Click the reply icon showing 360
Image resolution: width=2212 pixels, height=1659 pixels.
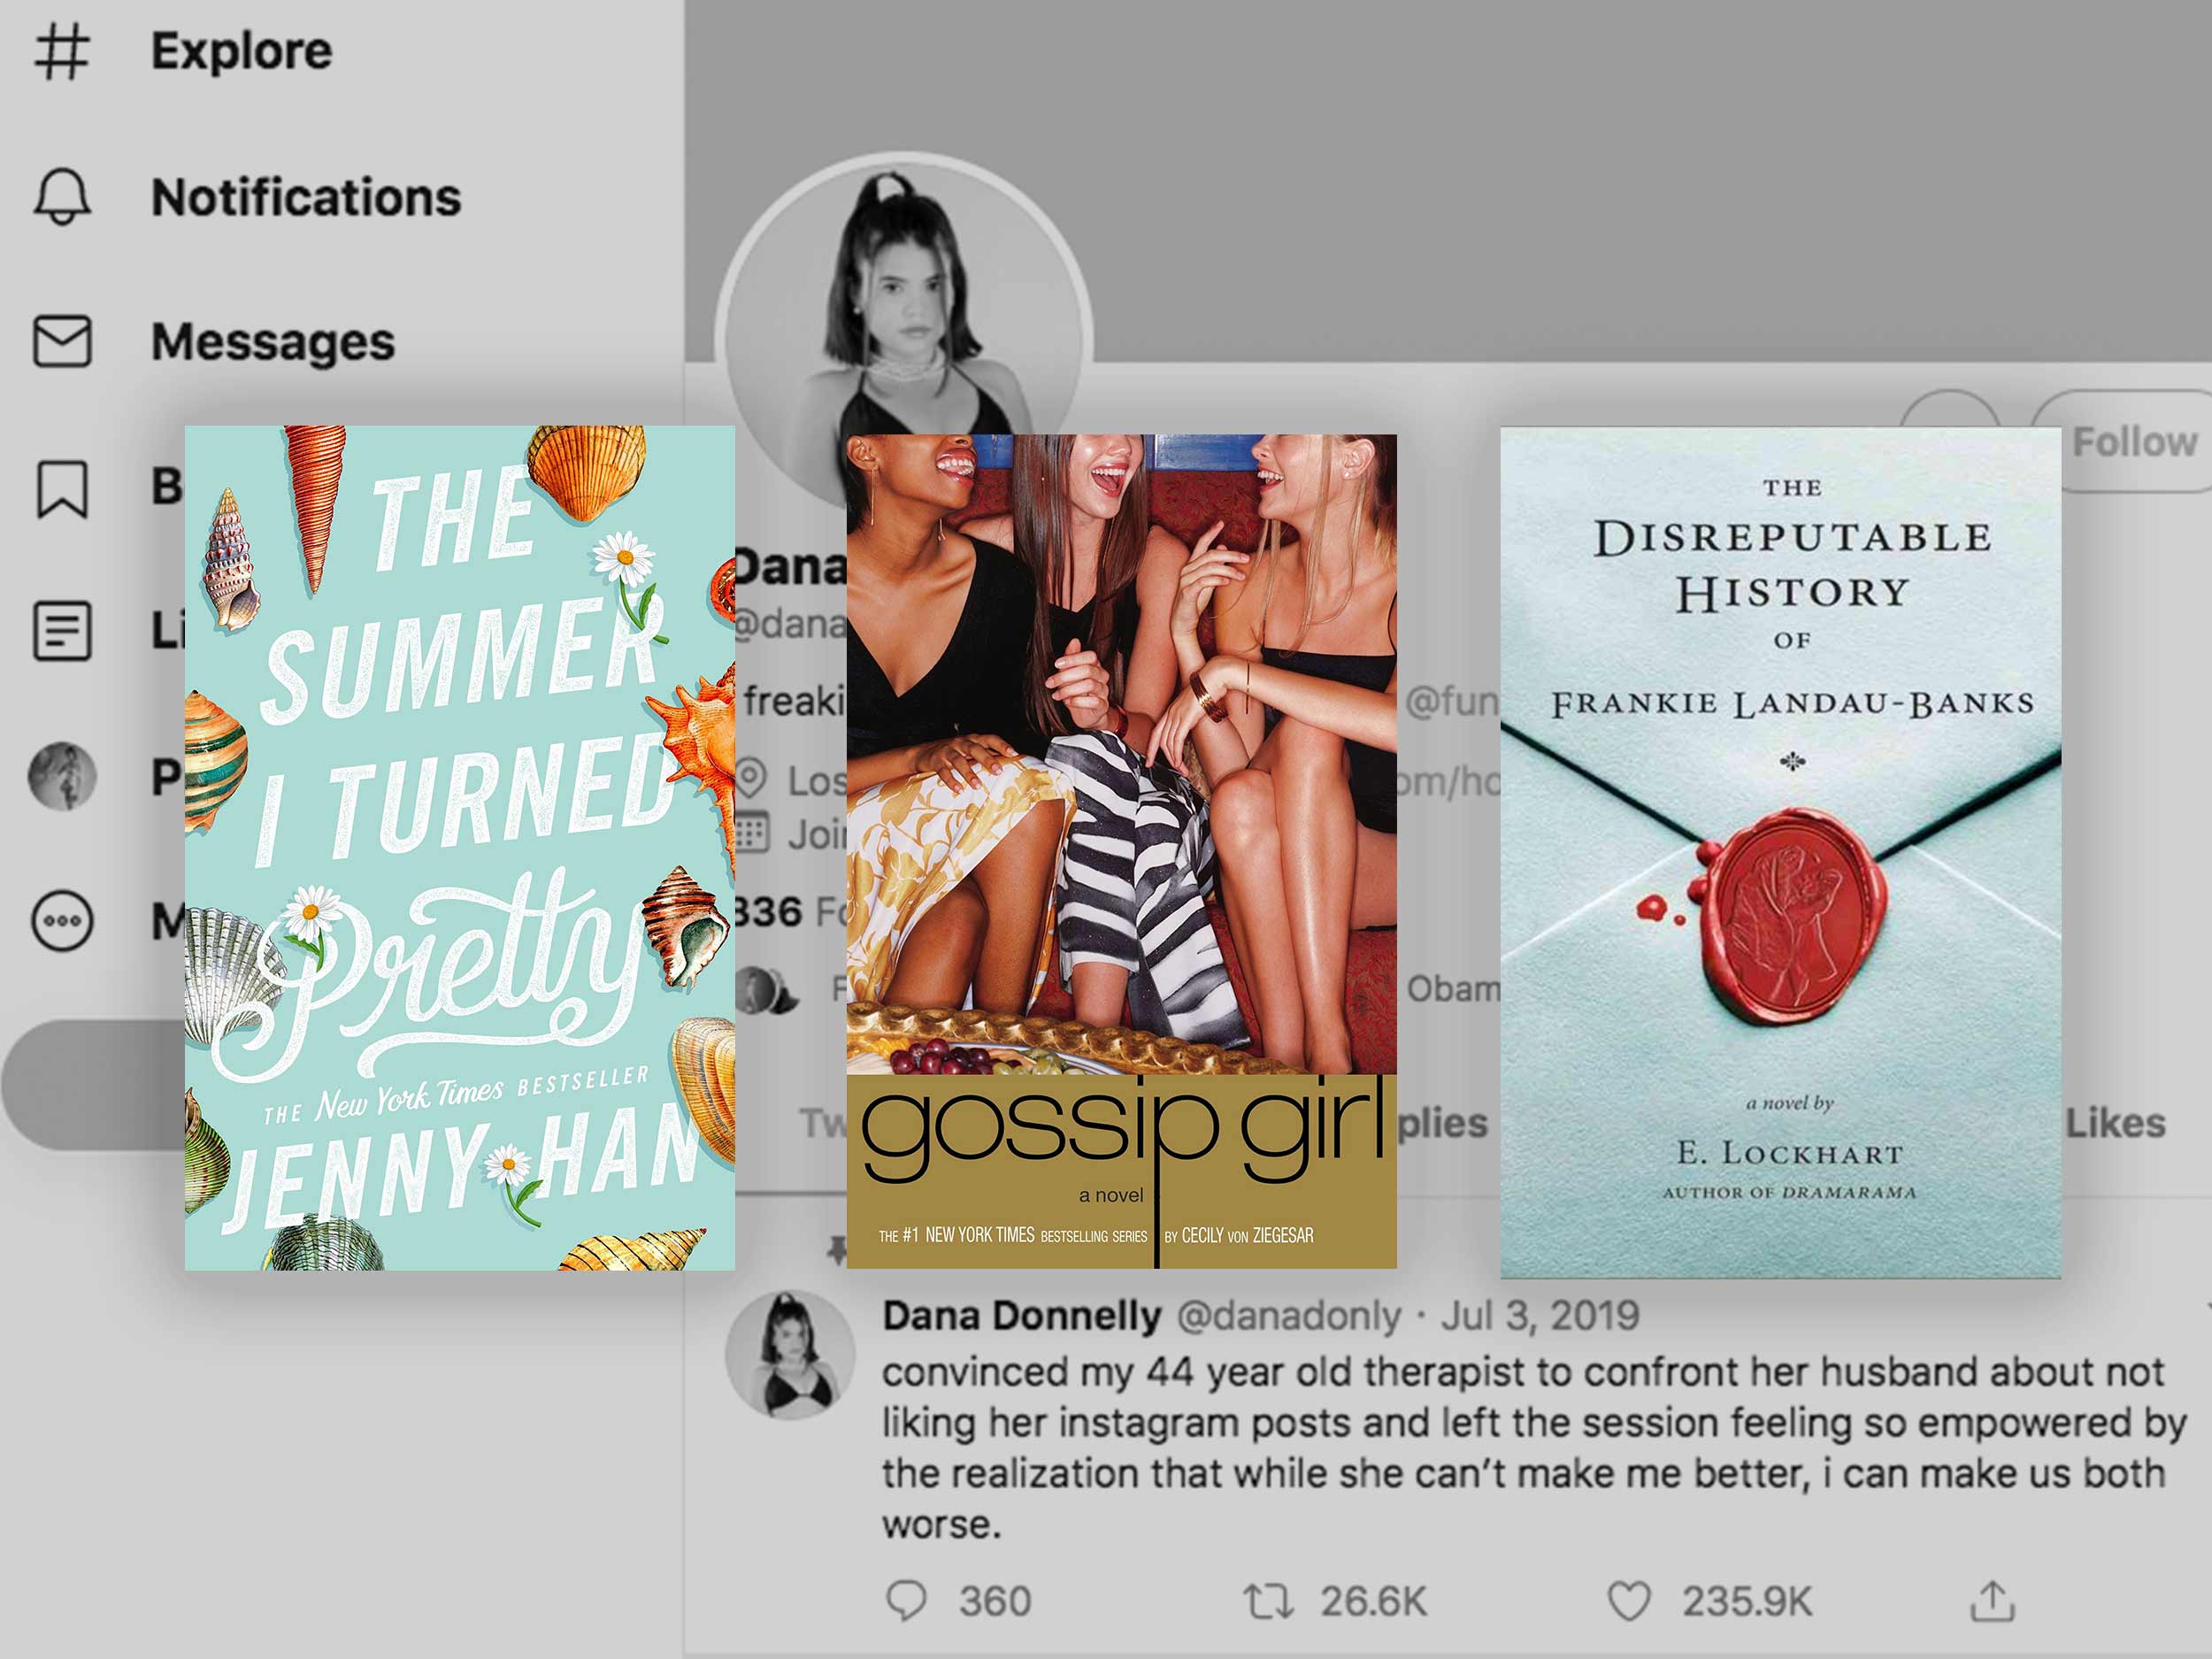[906, 1601]
